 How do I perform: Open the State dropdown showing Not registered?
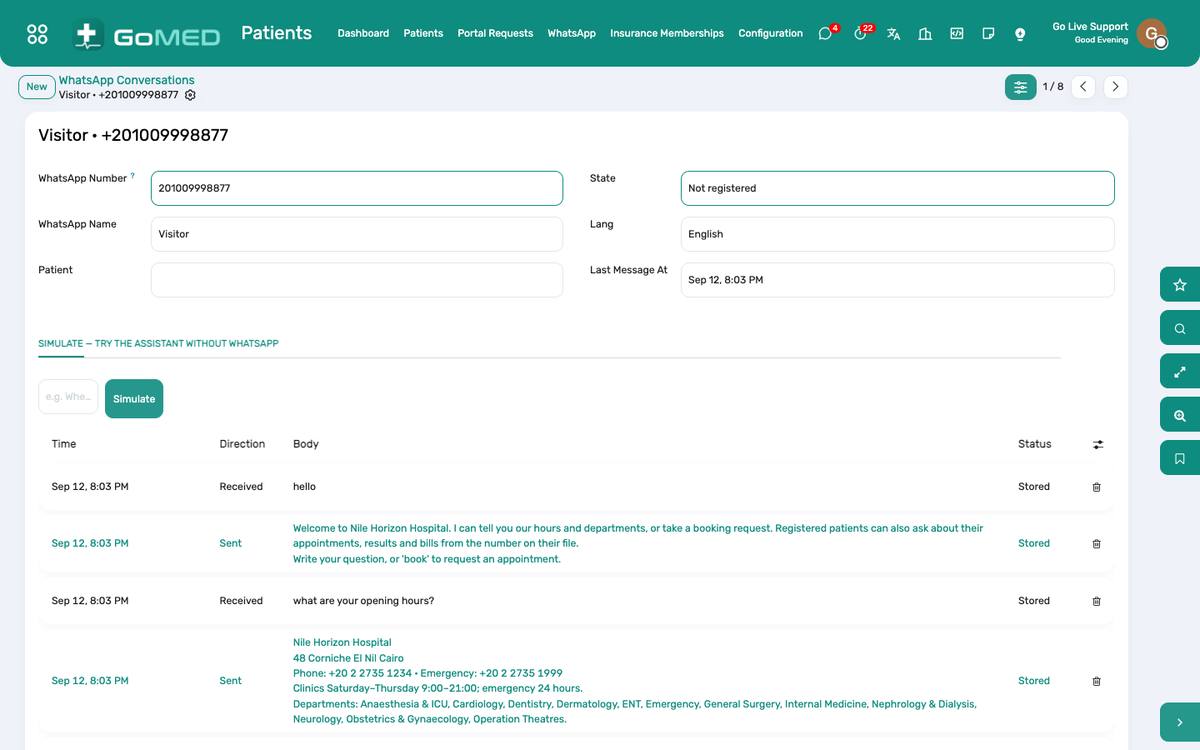[897, 188]
